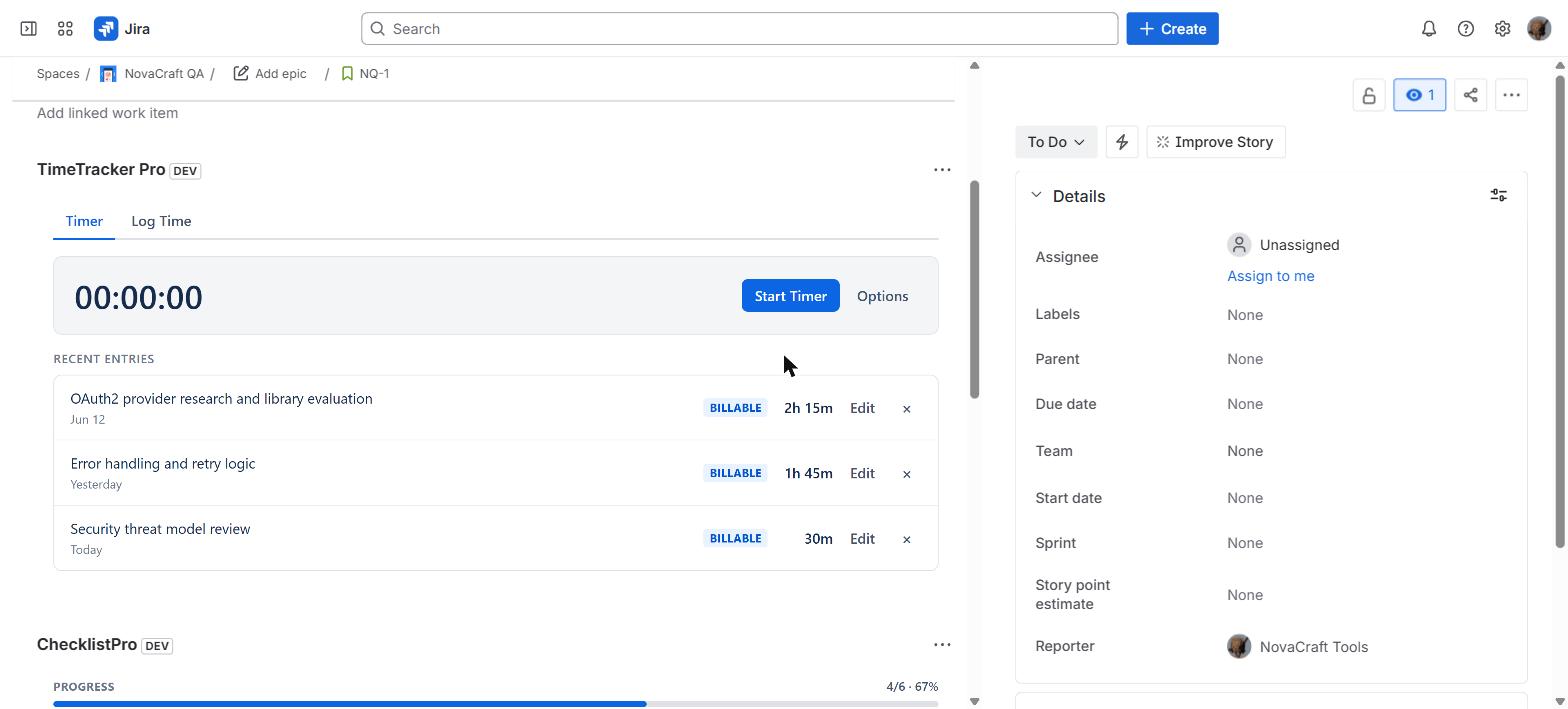1568x709 pixels.
Task: Open work item more actions menu
Action: 1512,95
